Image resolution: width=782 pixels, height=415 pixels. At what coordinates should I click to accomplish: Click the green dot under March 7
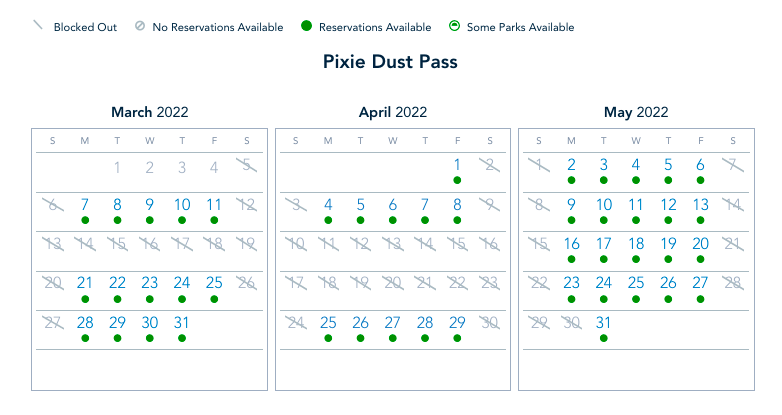[x=85, y=219]
